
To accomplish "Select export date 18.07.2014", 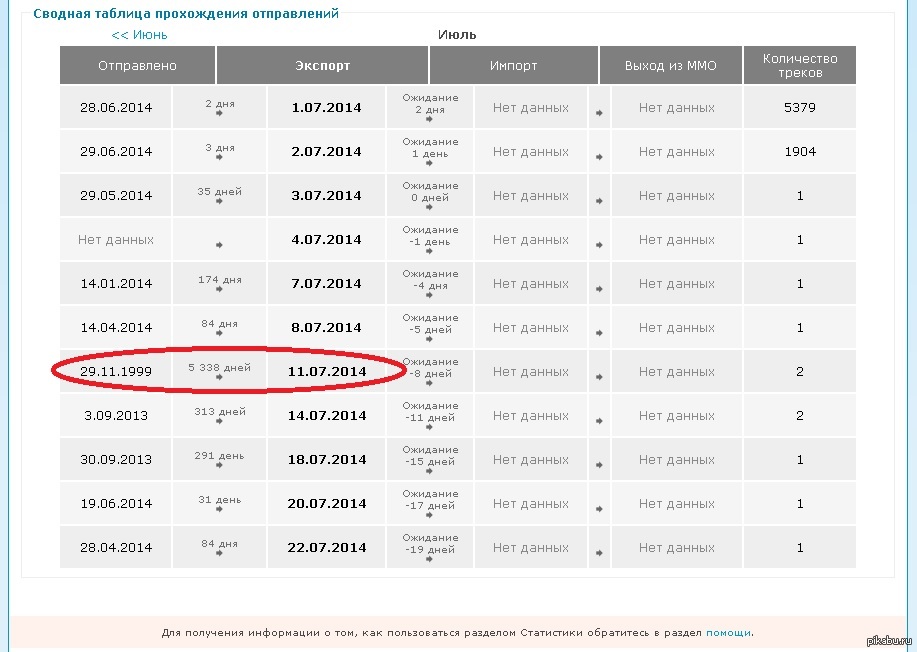I will (326, 460).
